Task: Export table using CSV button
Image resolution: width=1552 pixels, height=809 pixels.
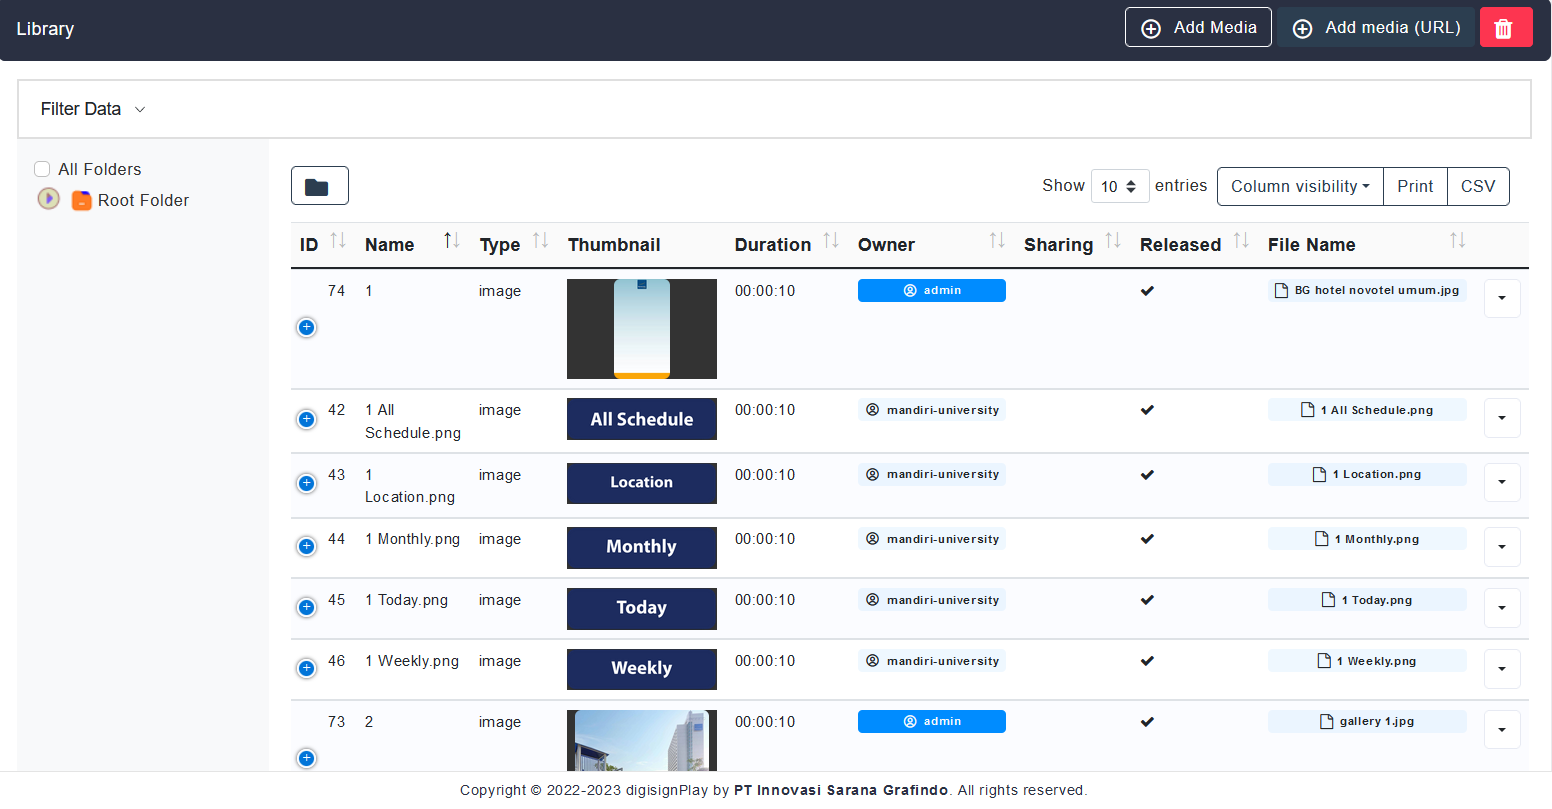Action: point(1477,186)
